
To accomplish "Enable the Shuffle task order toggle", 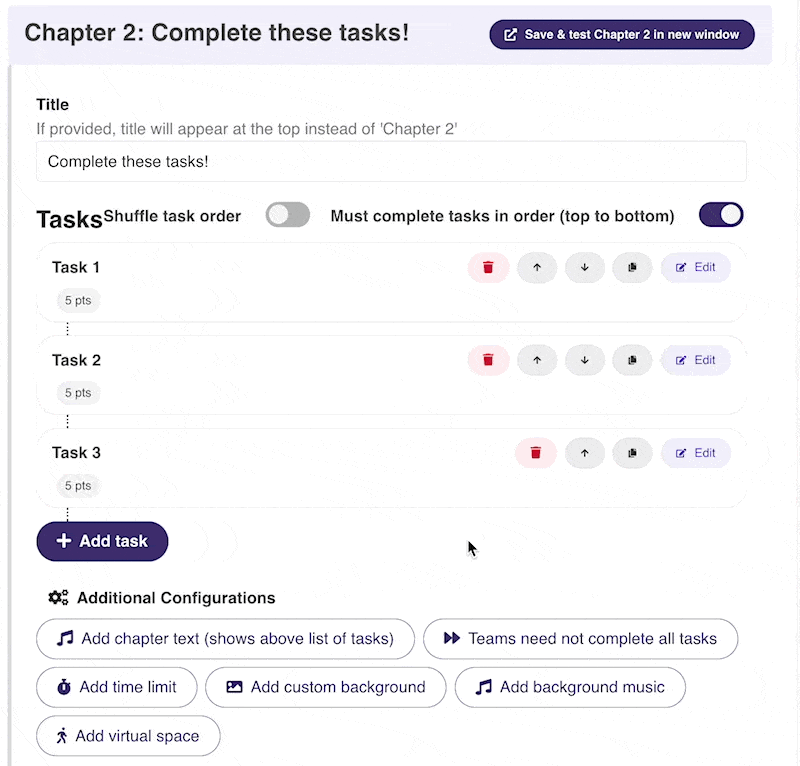I will (x=288, y=215).
